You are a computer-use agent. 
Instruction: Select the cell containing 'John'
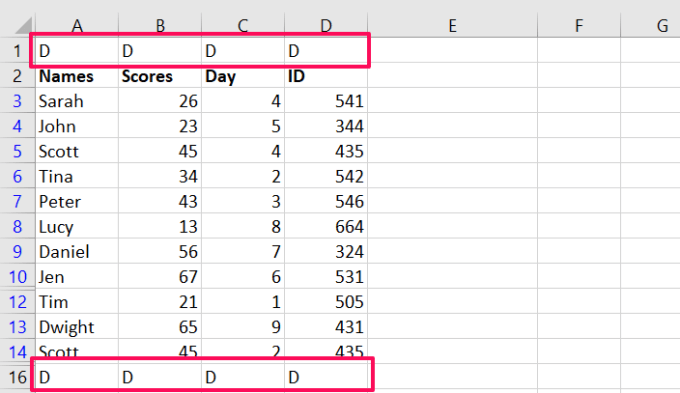click(x=77, y=126)
